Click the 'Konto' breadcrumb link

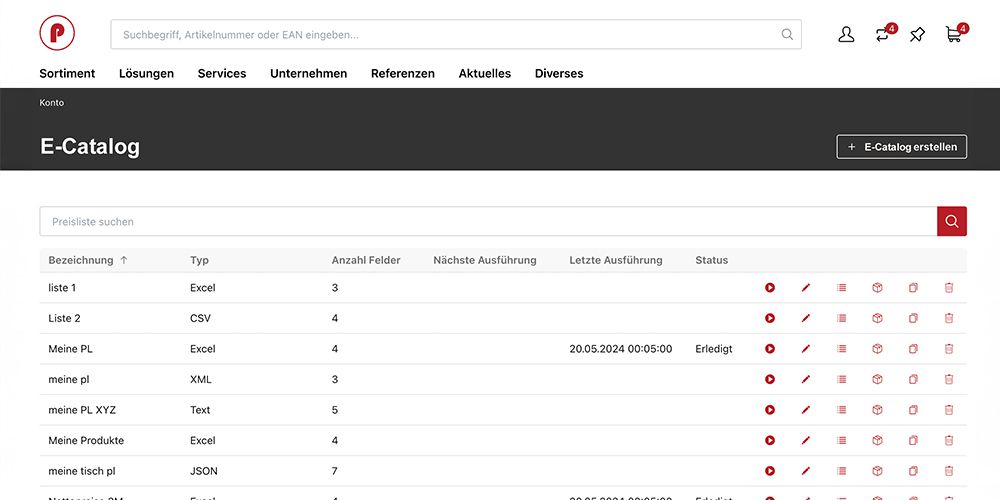click(52, 103)
